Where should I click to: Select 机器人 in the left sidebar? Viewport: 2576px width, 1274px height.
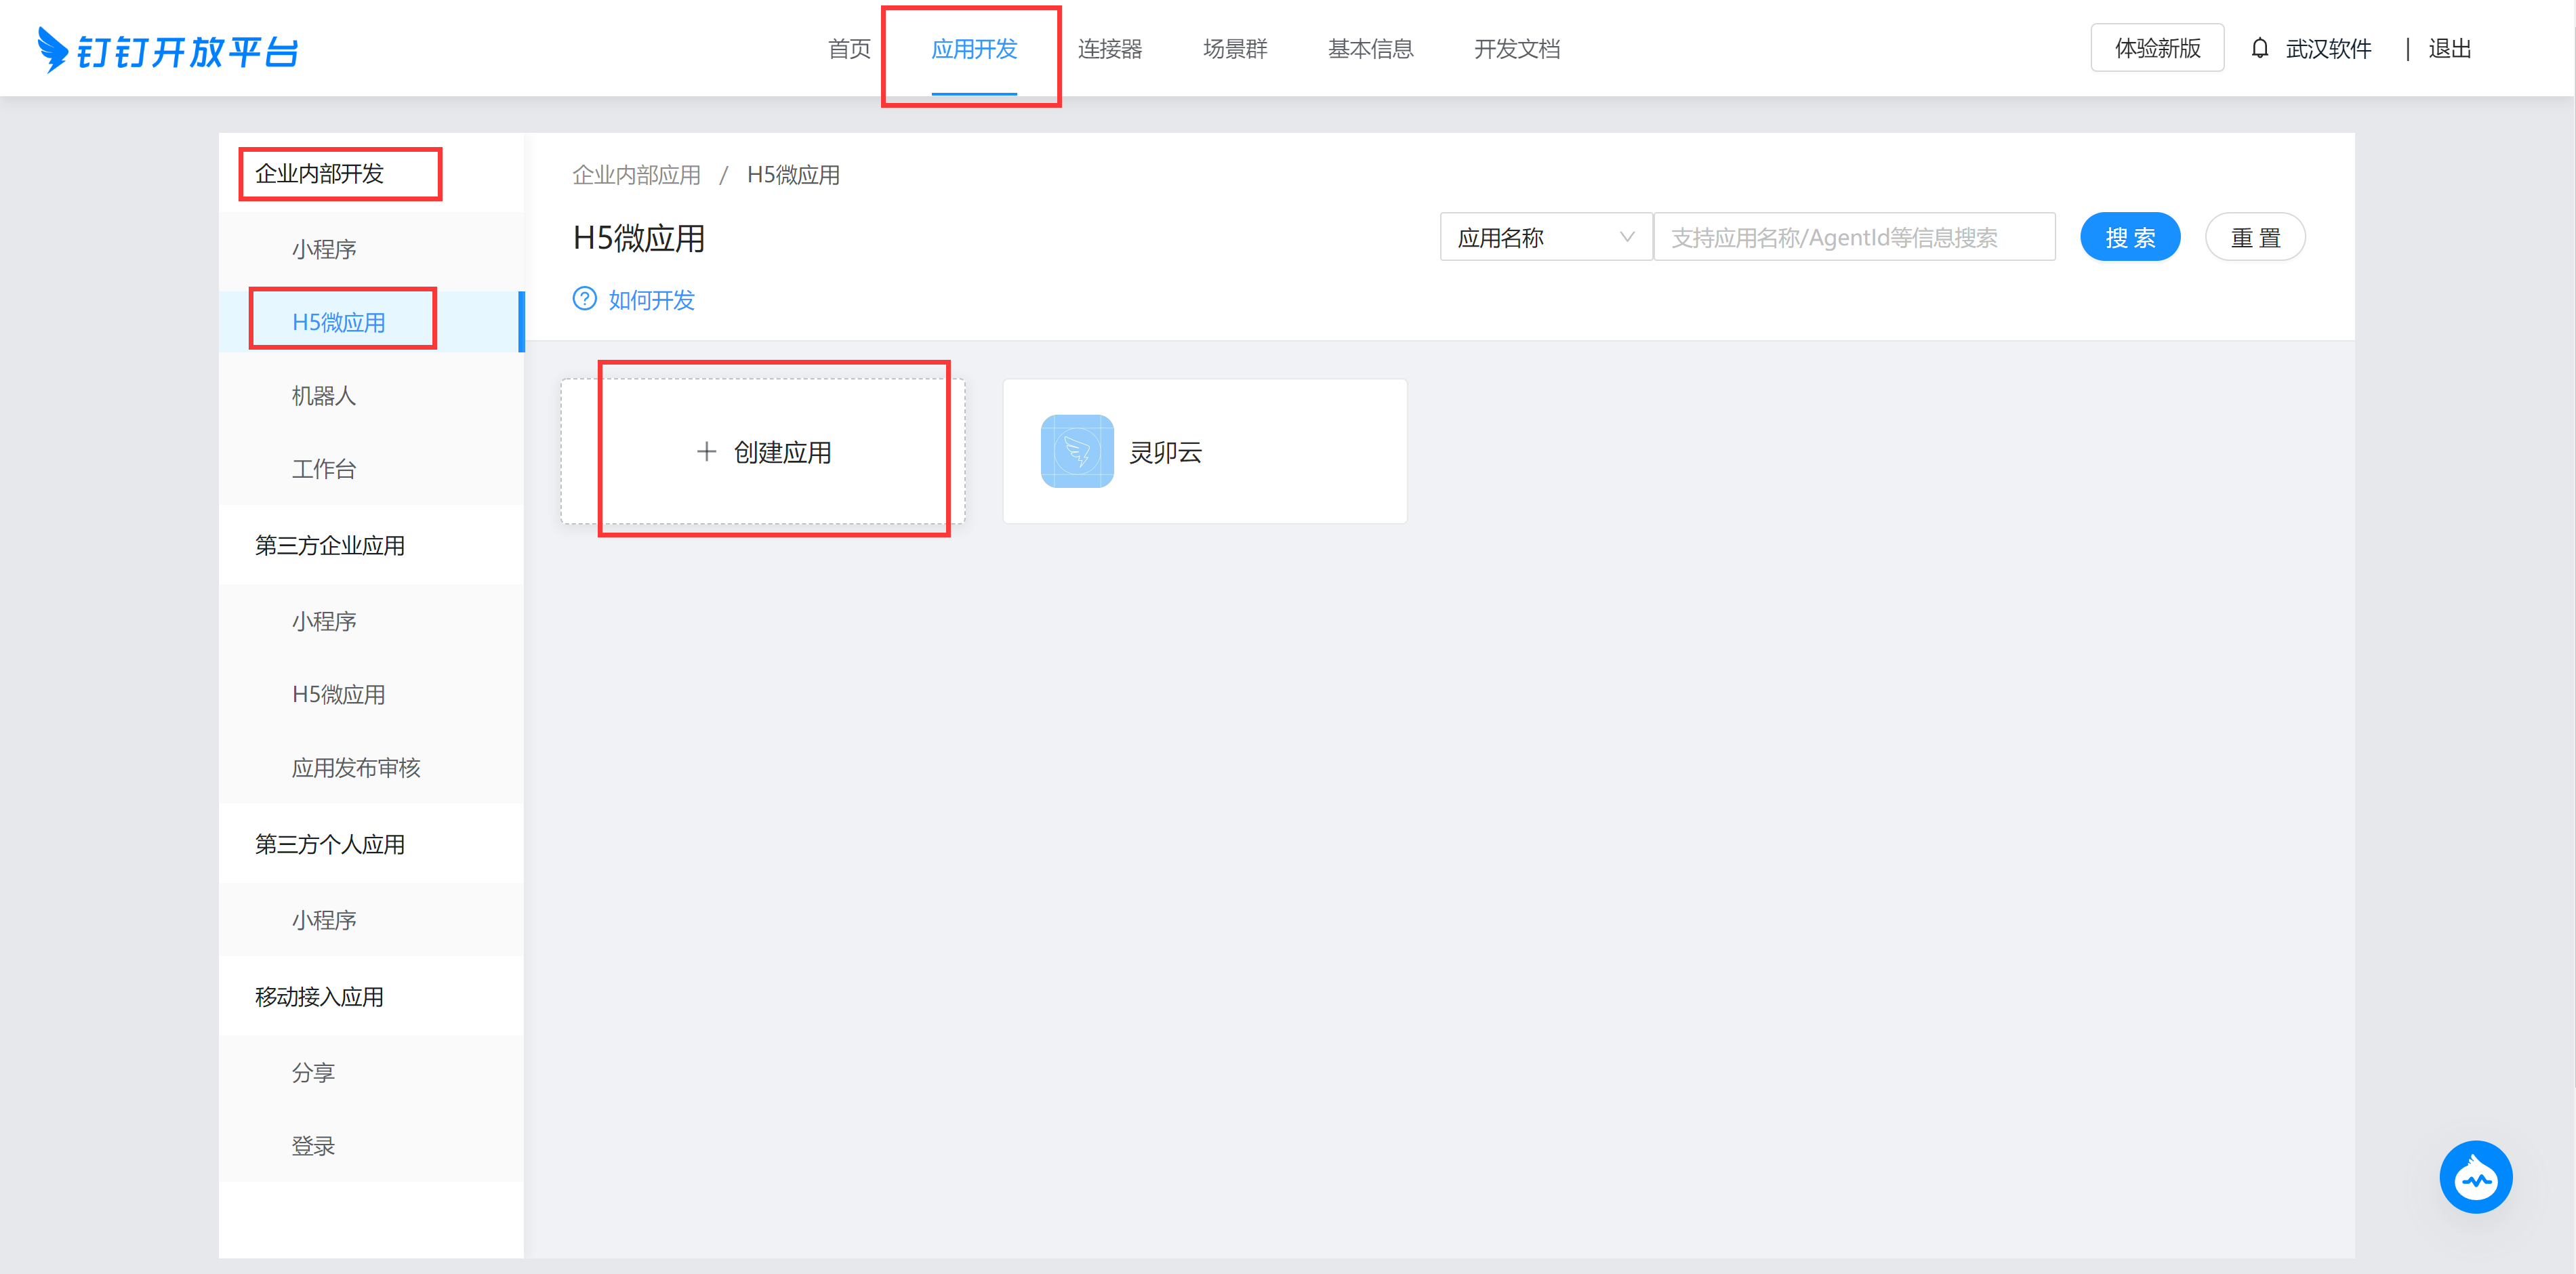(323, 396)
